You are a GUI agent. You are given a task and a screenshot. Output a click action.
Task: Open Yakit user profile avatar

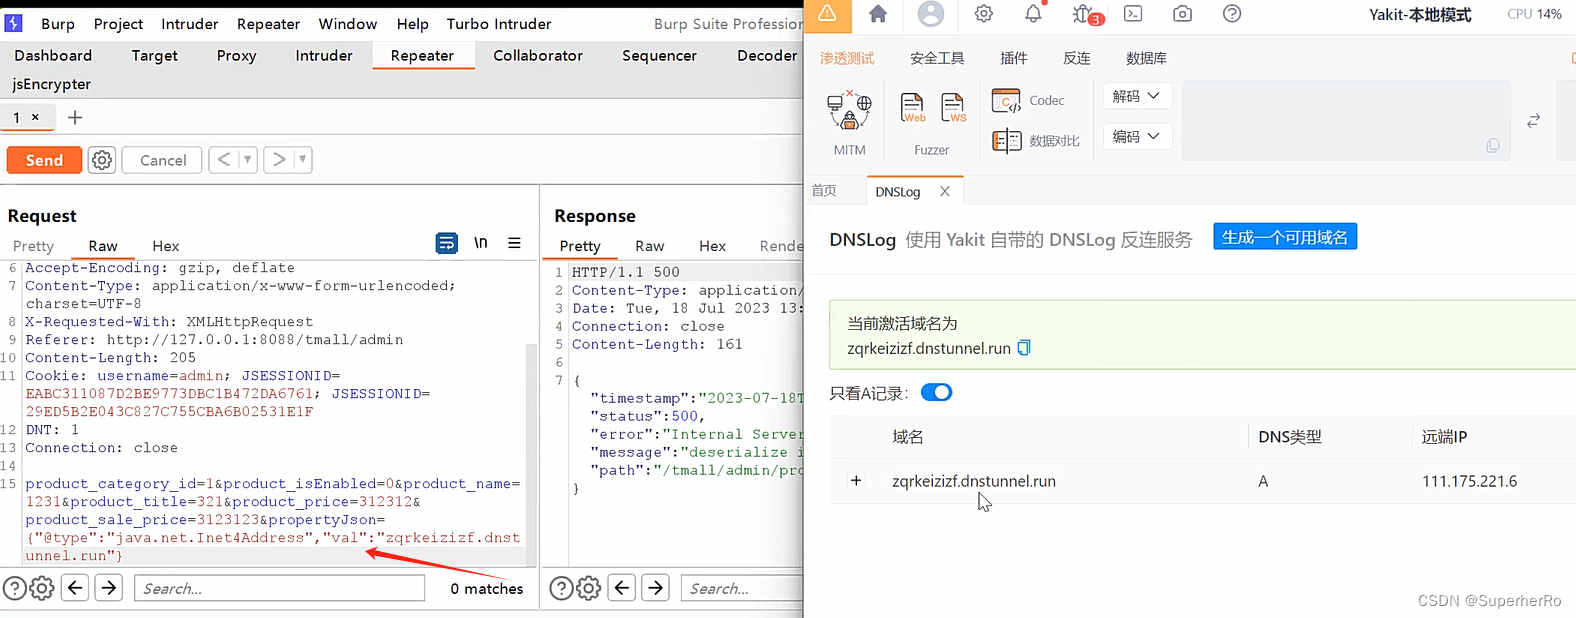point(931,14)
